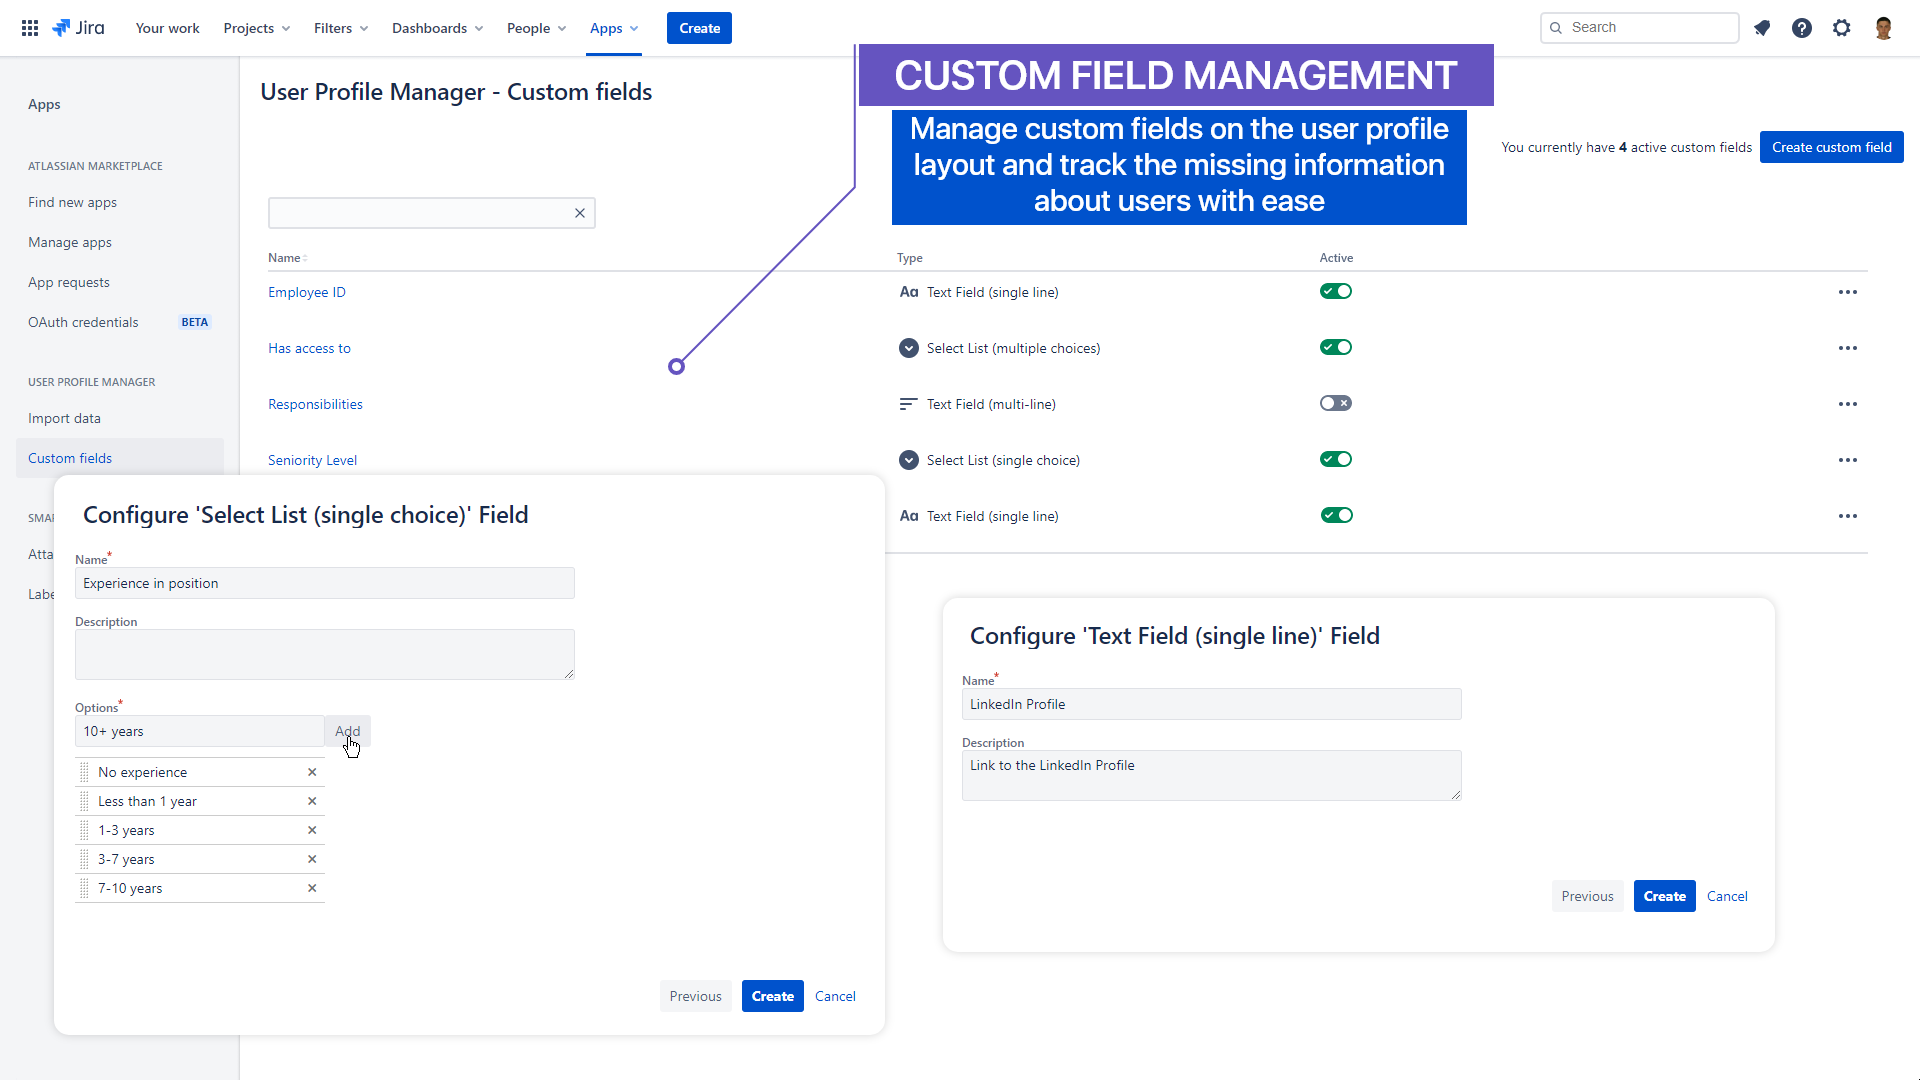This screenshot has width=1920, height=1080.
Task: Open App requests in sidebar
Action: pos(69,282)
